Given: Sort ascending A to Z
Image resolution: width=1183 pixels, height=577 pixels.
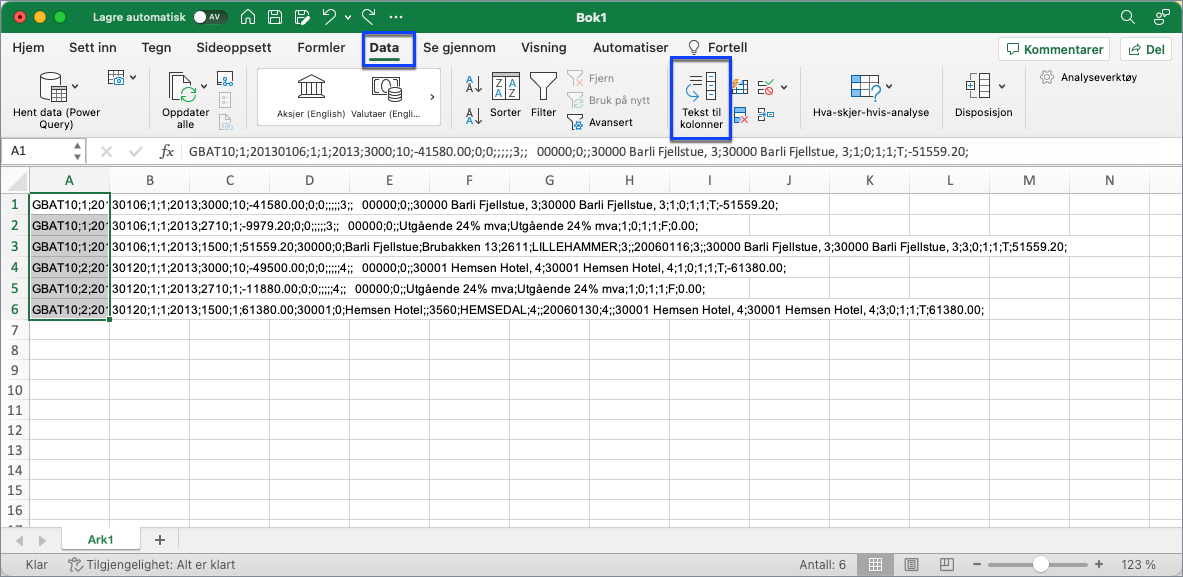Looking at the screenshot, I should [x=474, y=83].
